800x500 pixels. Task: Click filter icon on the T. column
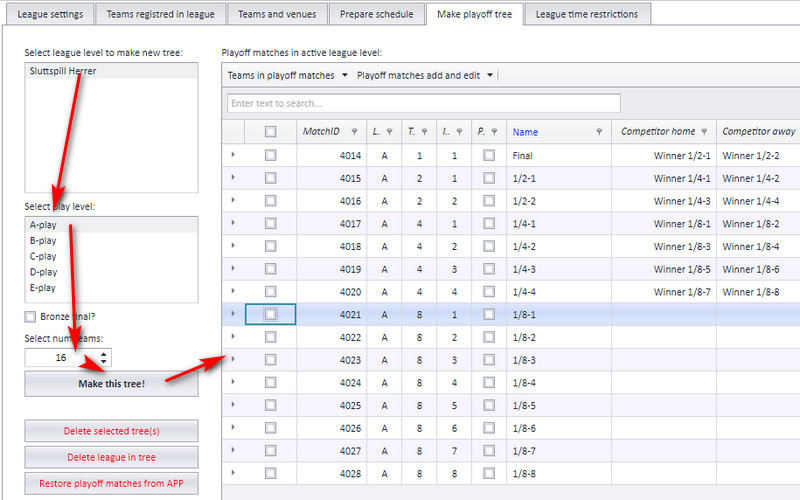424,132
